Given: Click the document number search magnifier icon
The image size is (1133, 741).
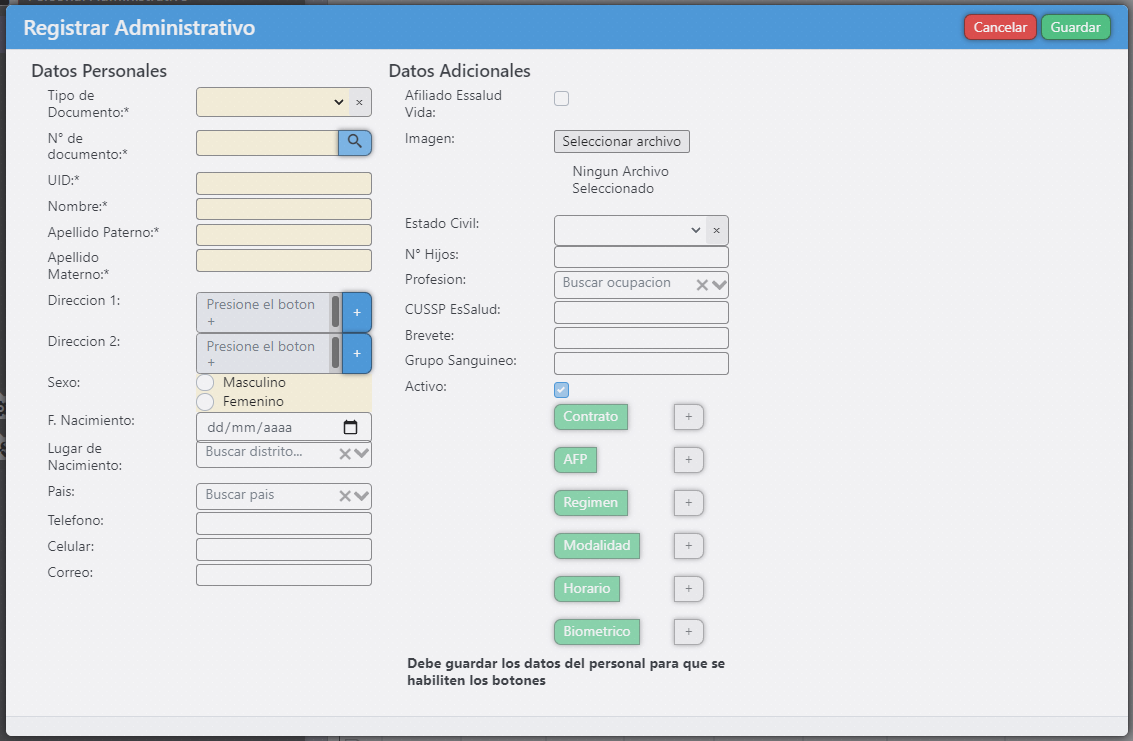Looking at the screenshot, I should pos(355,142).
